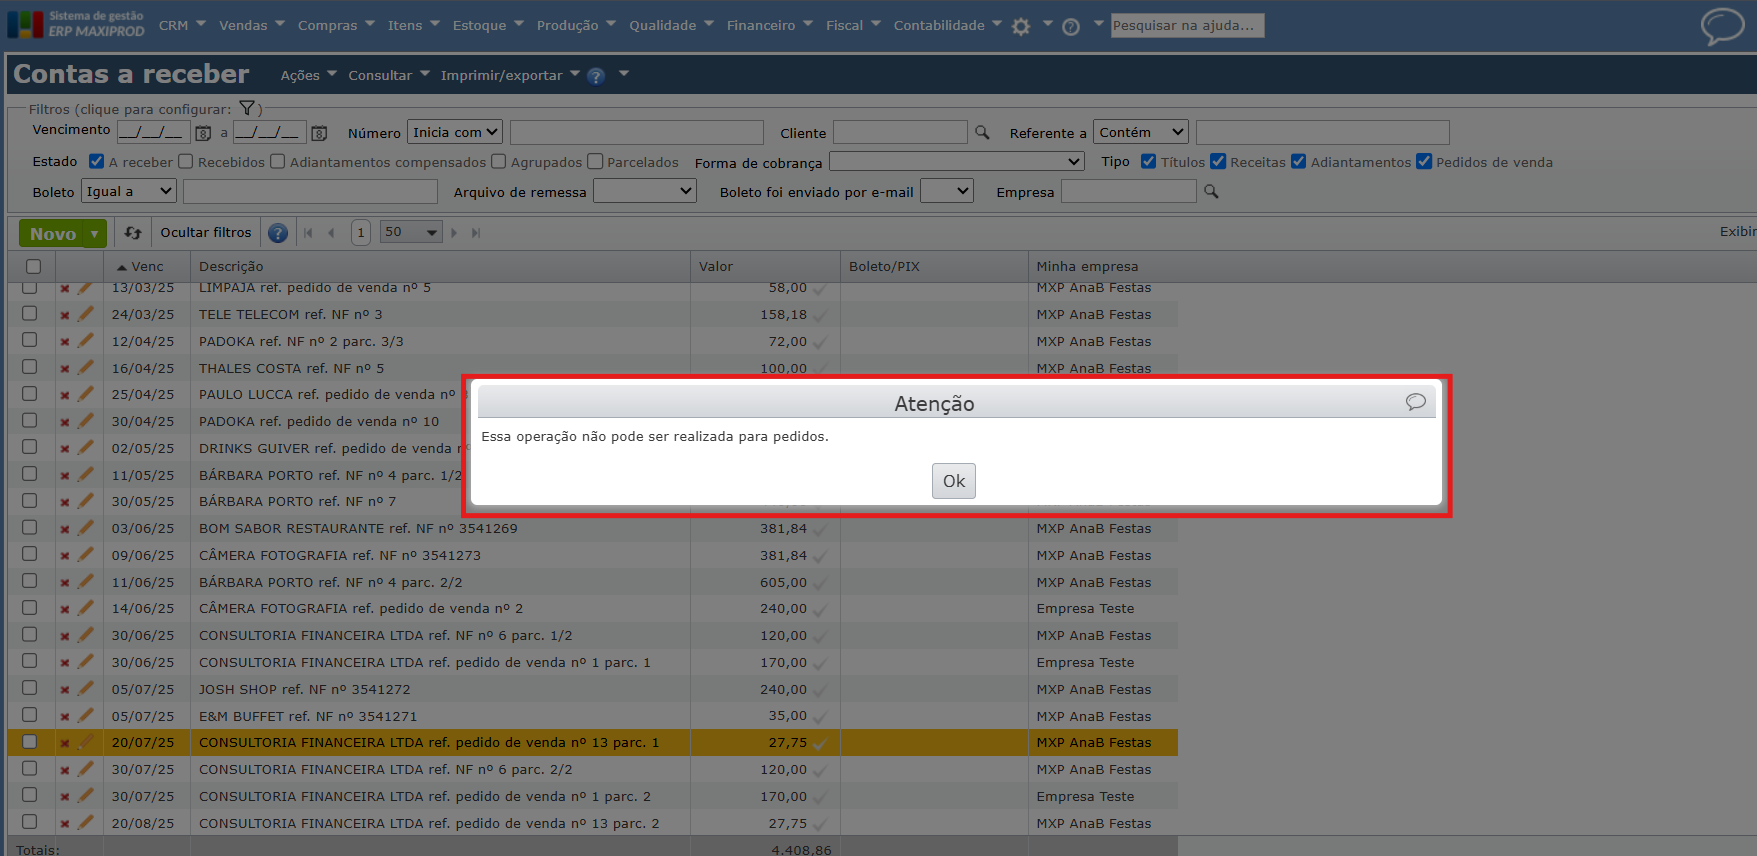
Task: Click the refresh arrows icon beside Novo
Action: tap(133, 233)
